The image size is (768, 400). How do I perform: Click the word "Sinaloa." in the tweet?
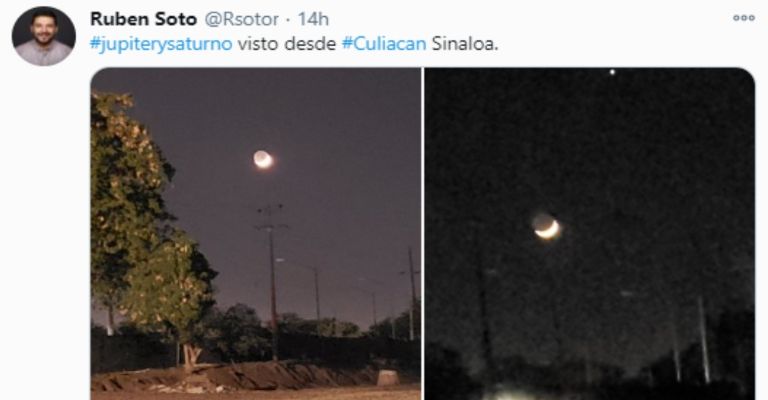click(x=465, y=44)
